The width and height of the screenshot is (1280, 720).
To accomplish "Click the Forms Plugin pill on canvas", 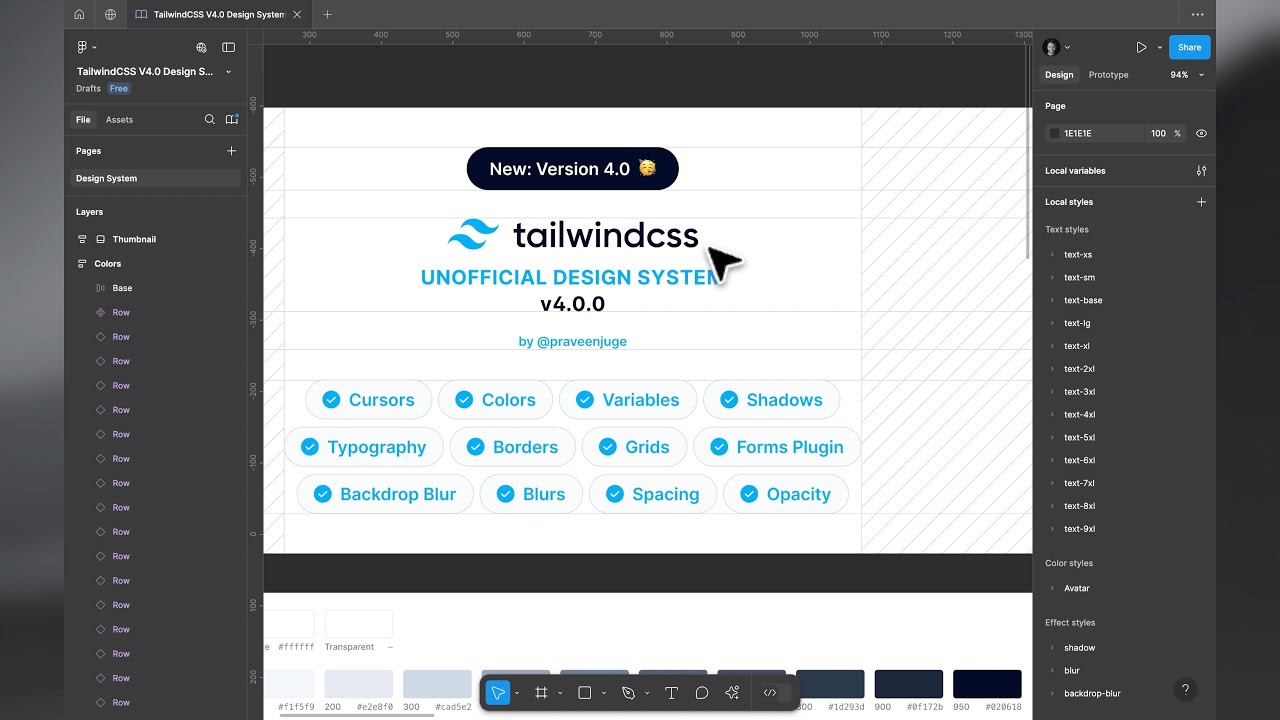I will 777,447.
